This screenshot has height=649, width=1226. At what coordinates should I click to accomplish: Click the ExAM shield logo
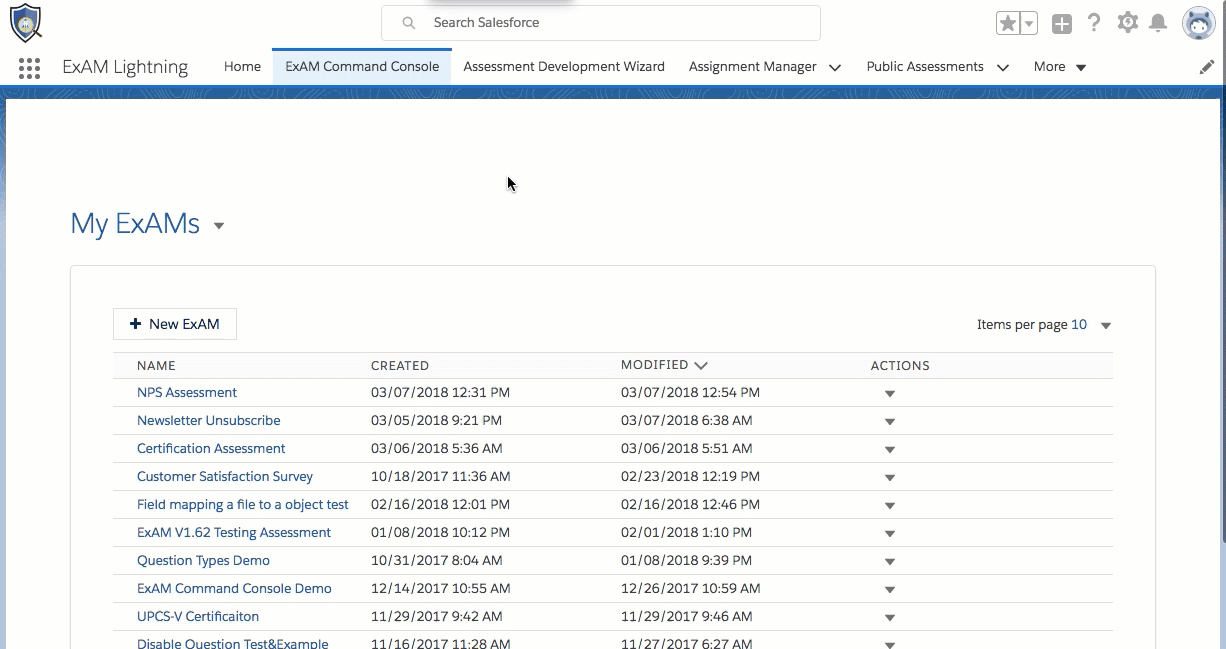coord(25,23)
